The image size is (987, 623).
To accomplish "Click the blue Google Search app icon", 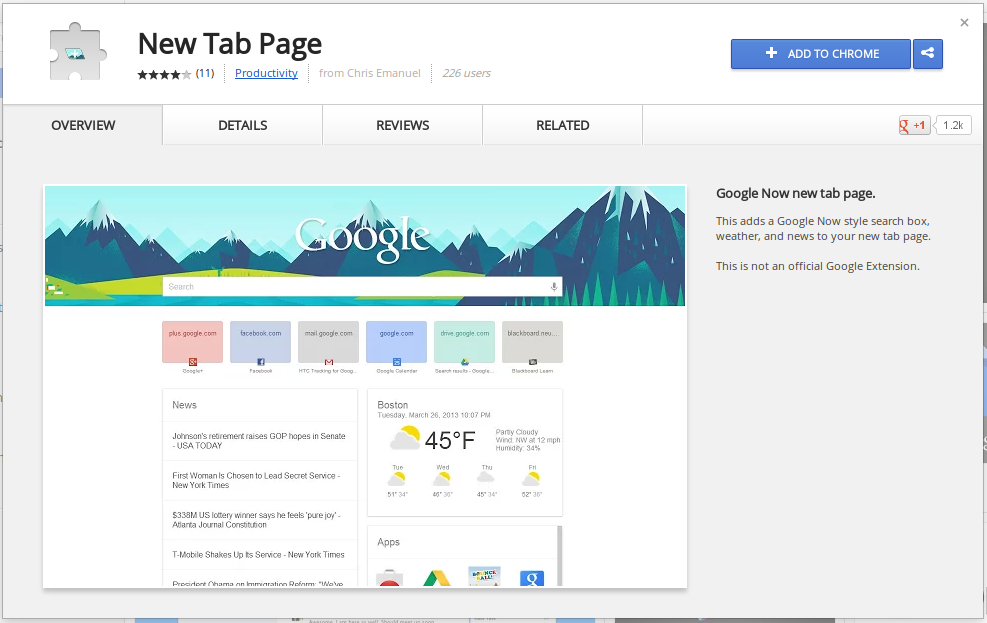I will coord(532,578).
